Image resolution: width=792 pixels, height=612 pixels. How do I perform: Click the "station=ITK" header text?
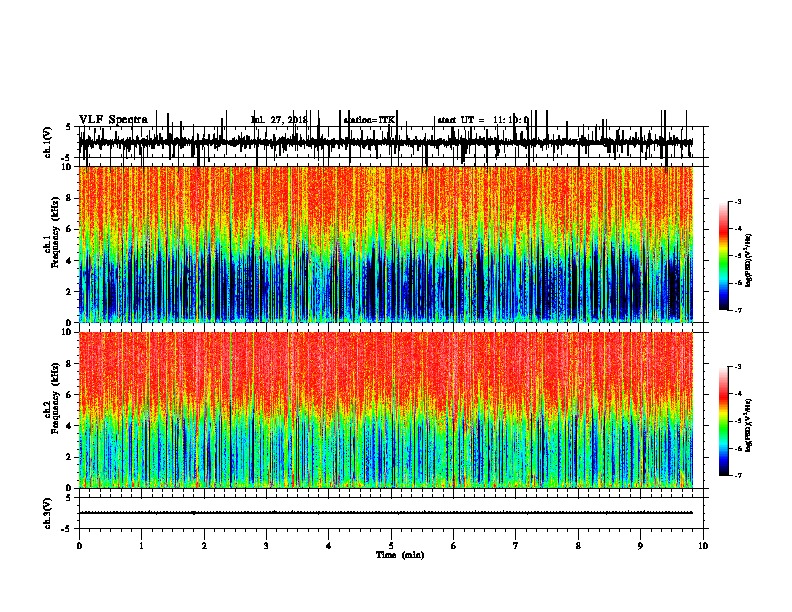369,120
